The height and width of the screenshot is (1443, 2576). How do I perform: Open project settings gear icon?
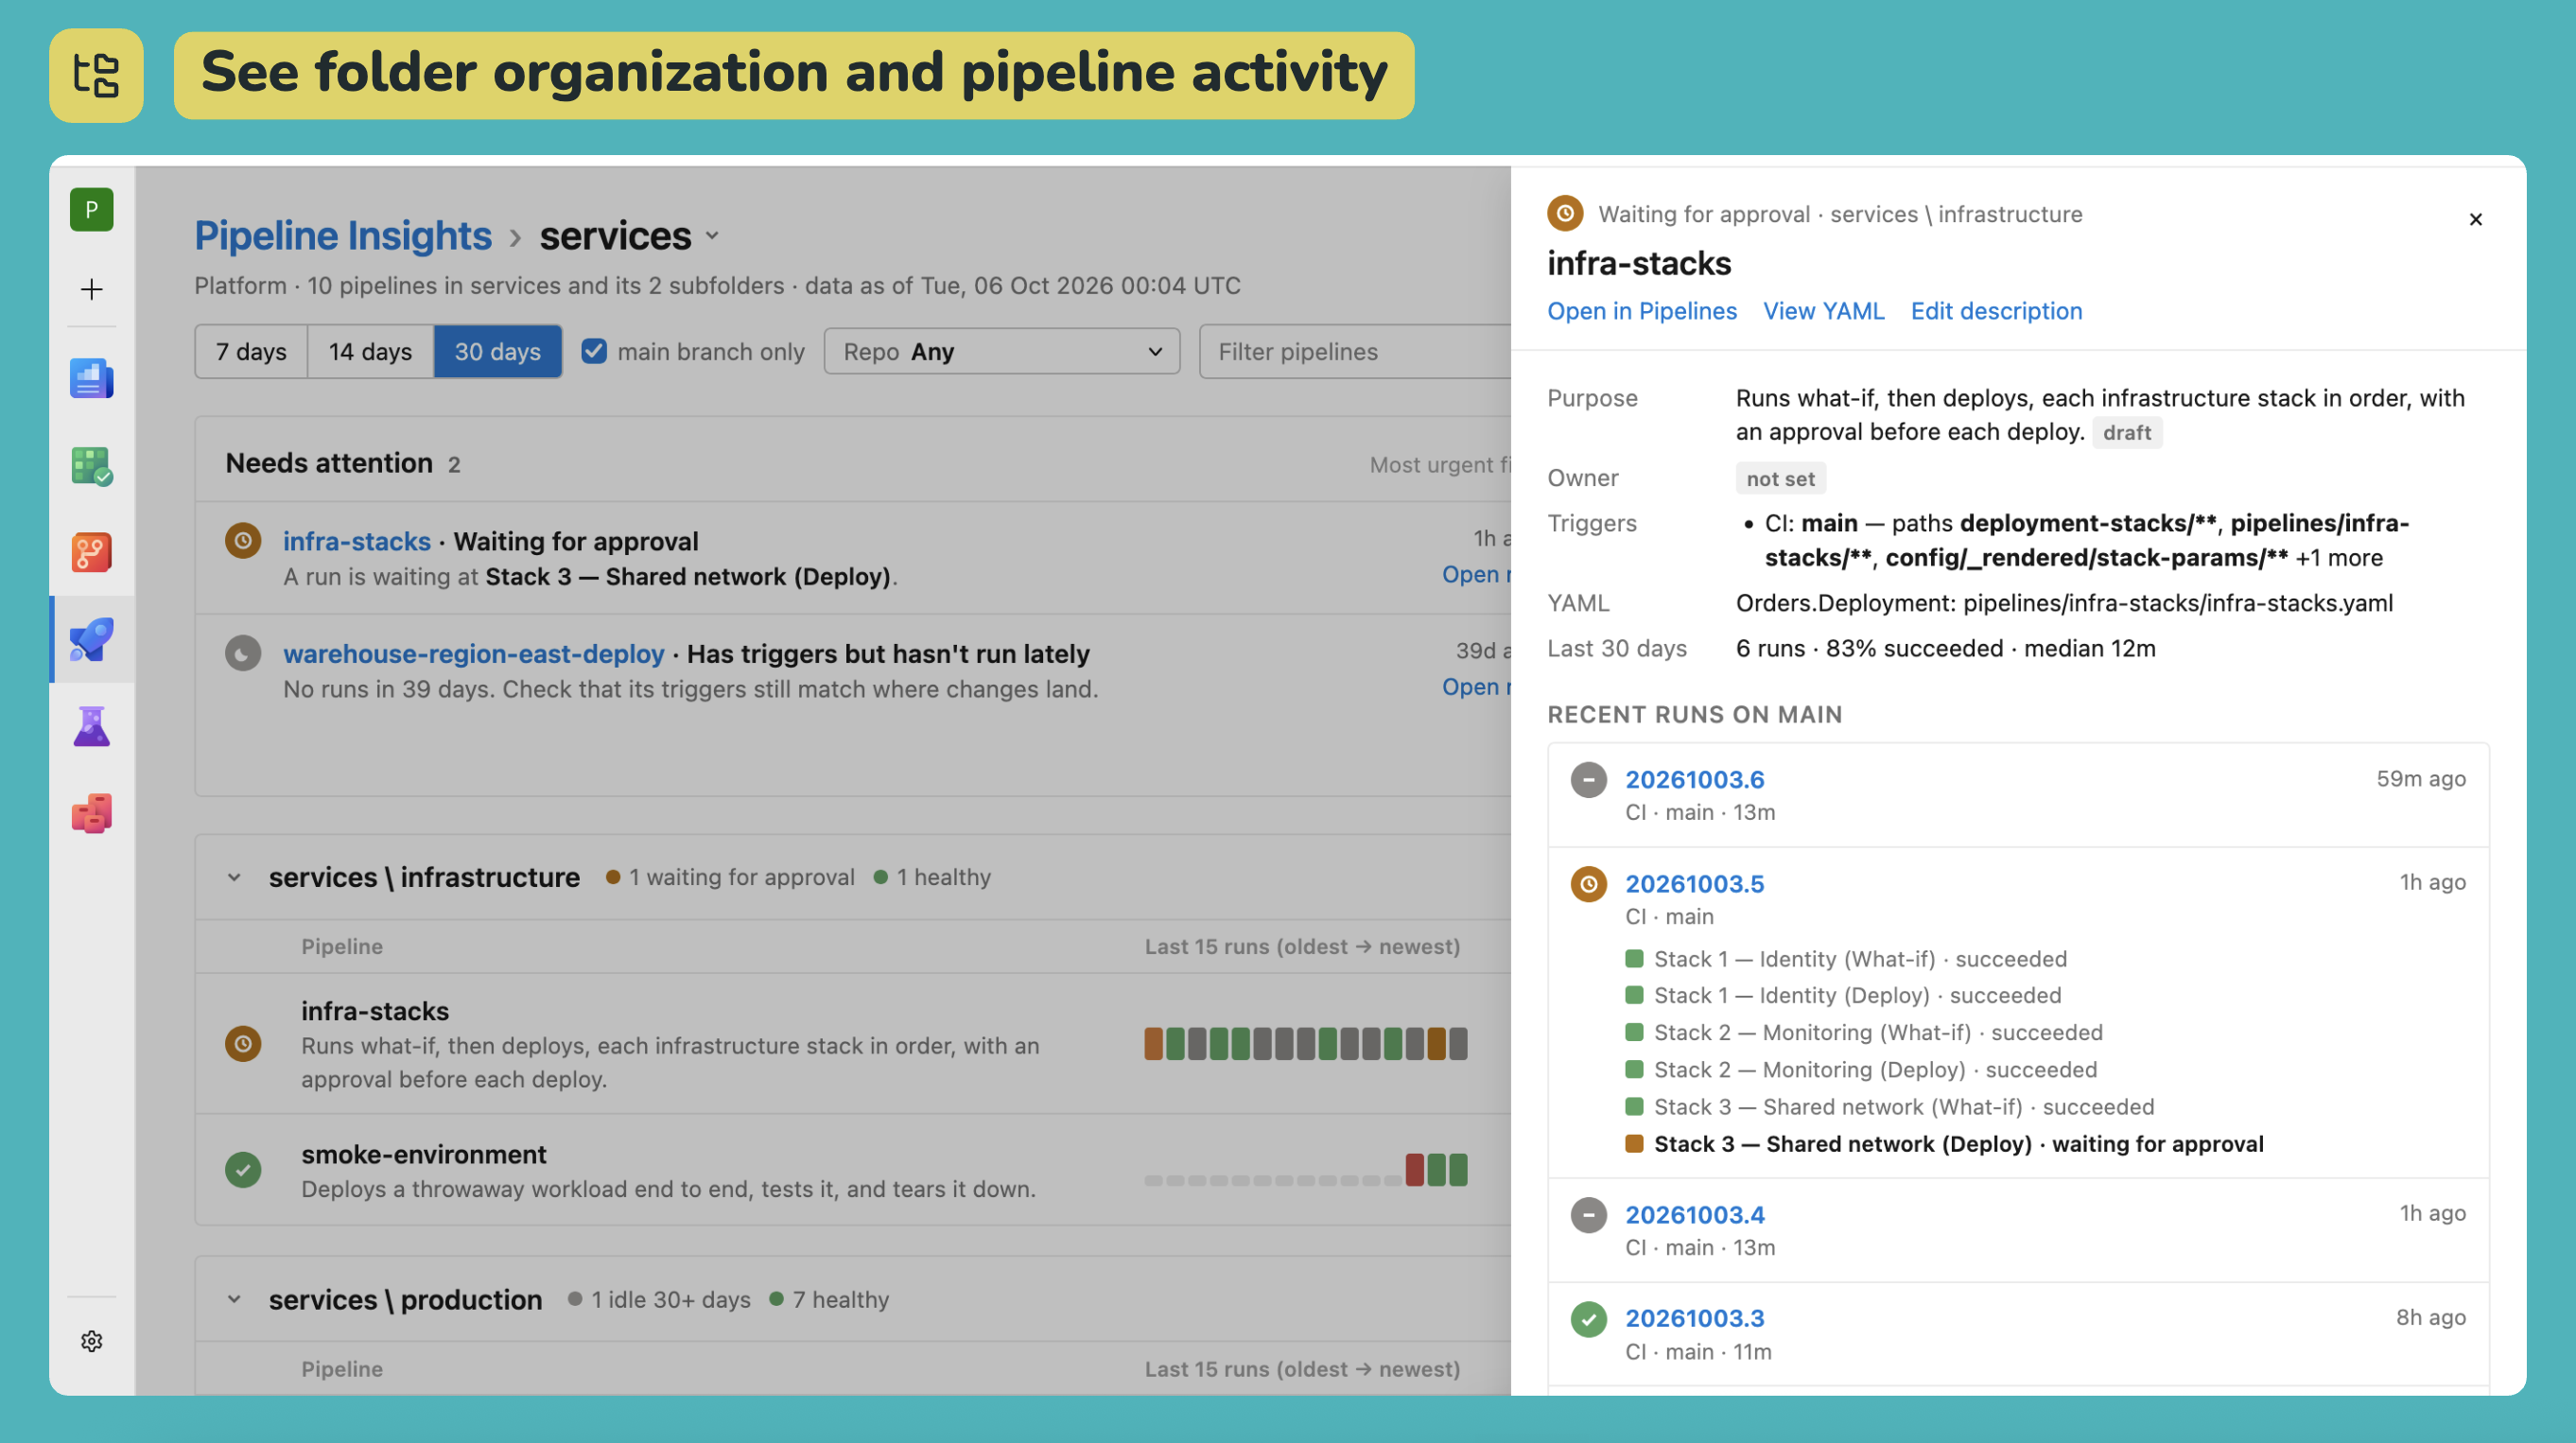coord(91,1341)
